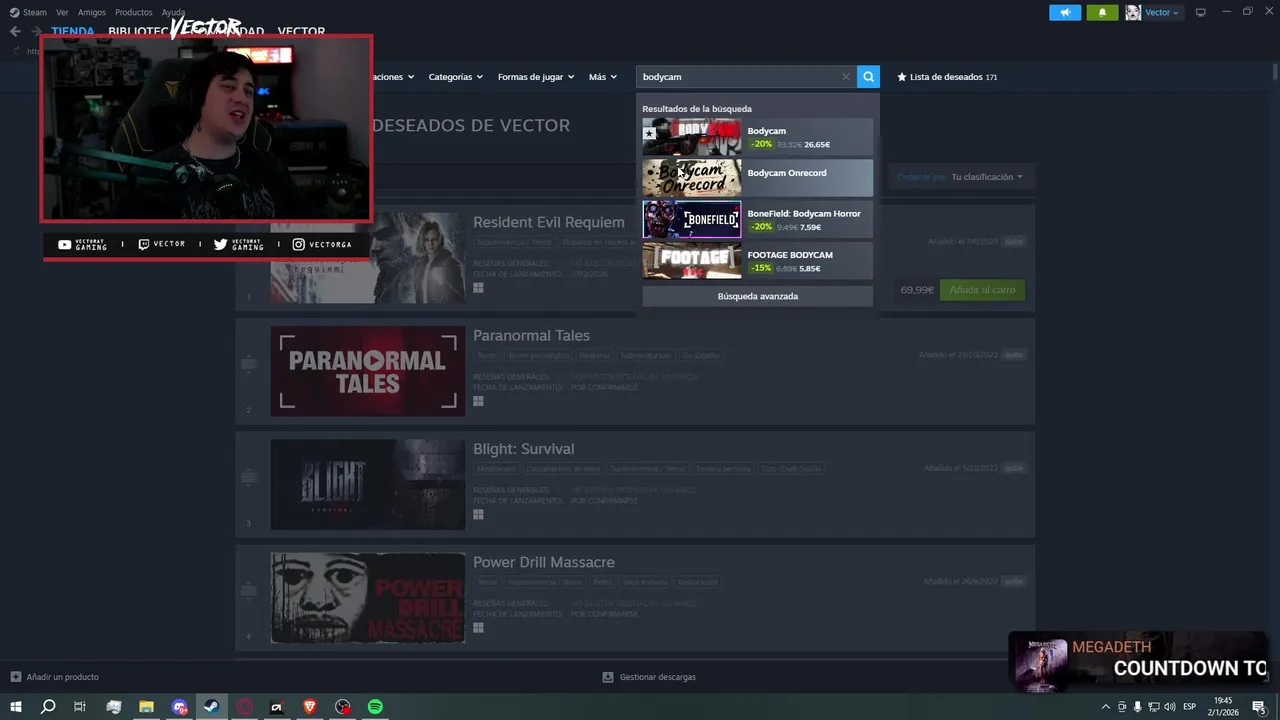The height and width of the screenshot is (720, 1280).
Task: Click the Búsqueda avanzada button
Action: (757, 296)
